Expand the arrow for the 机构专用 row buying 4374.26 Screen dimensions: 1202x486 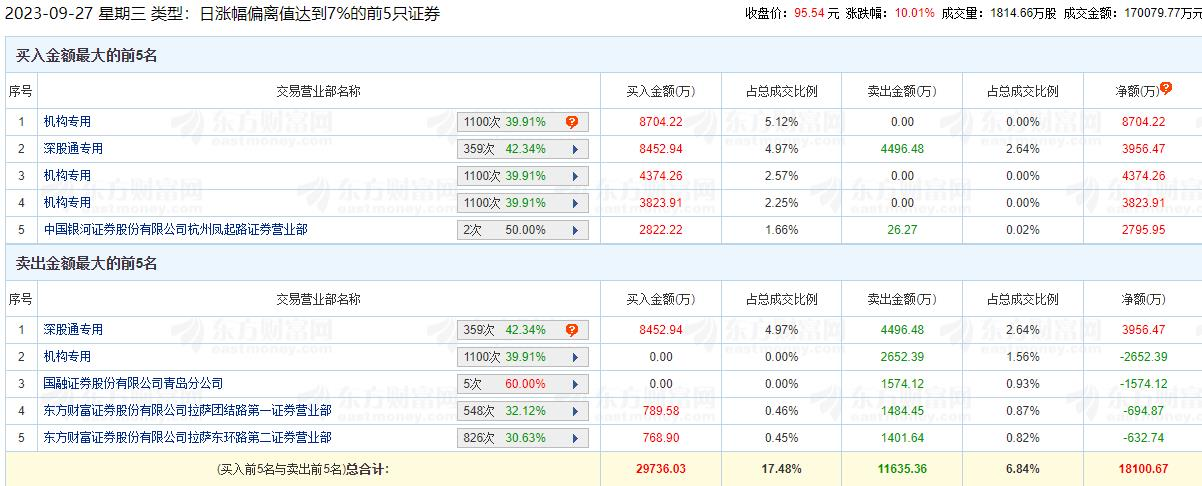point(575,176)
